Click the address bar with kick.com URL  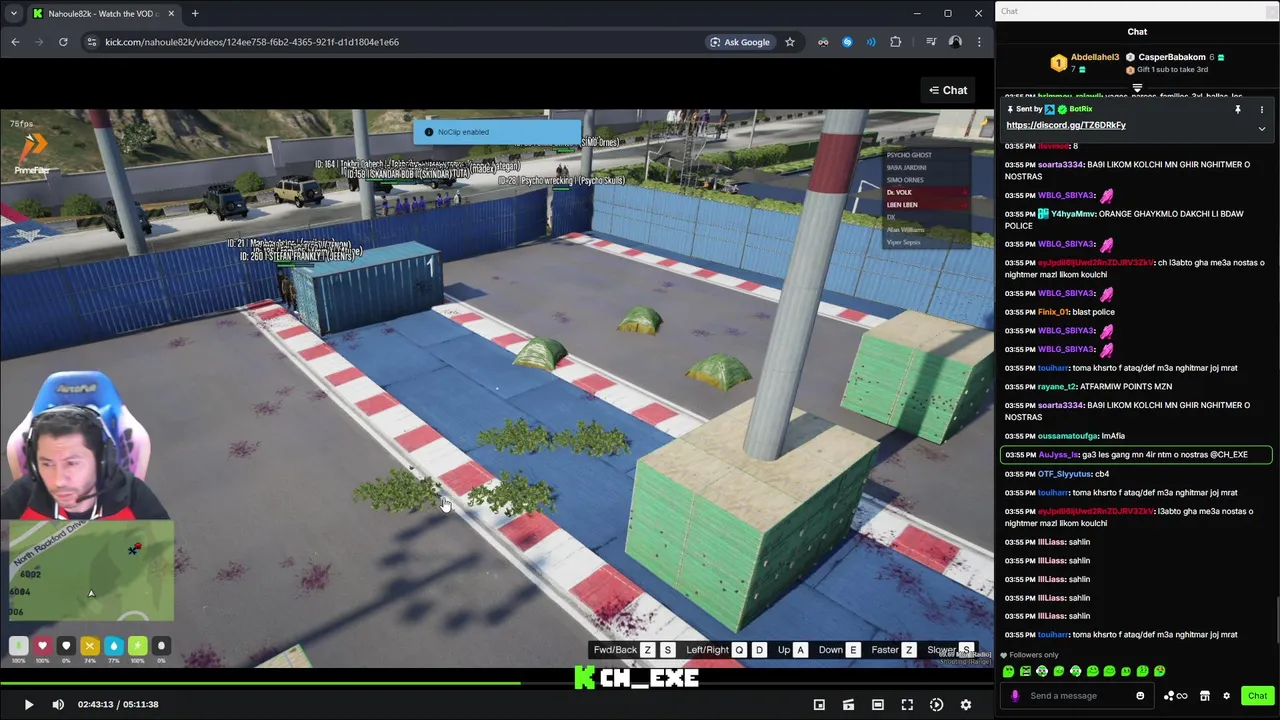point(390,42)
